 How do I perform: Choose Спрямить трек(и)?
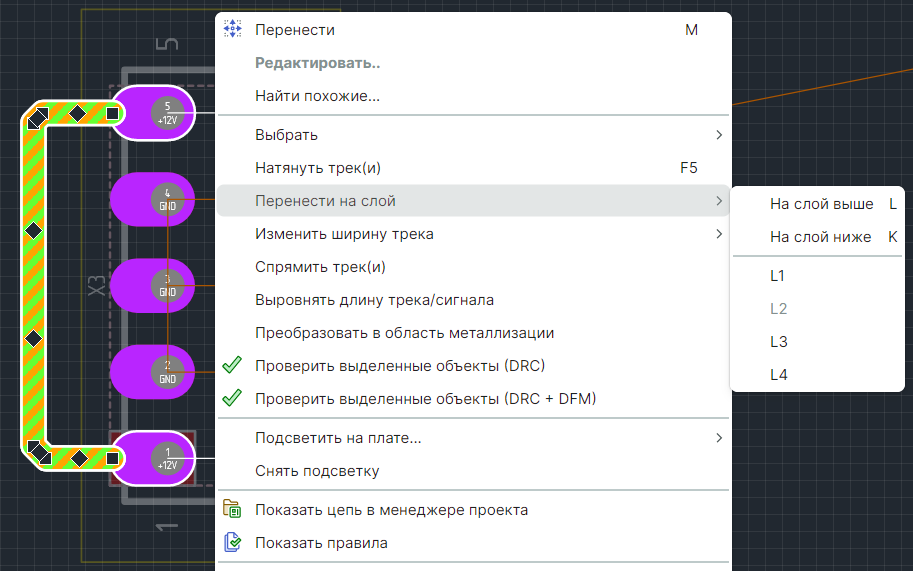473,267
